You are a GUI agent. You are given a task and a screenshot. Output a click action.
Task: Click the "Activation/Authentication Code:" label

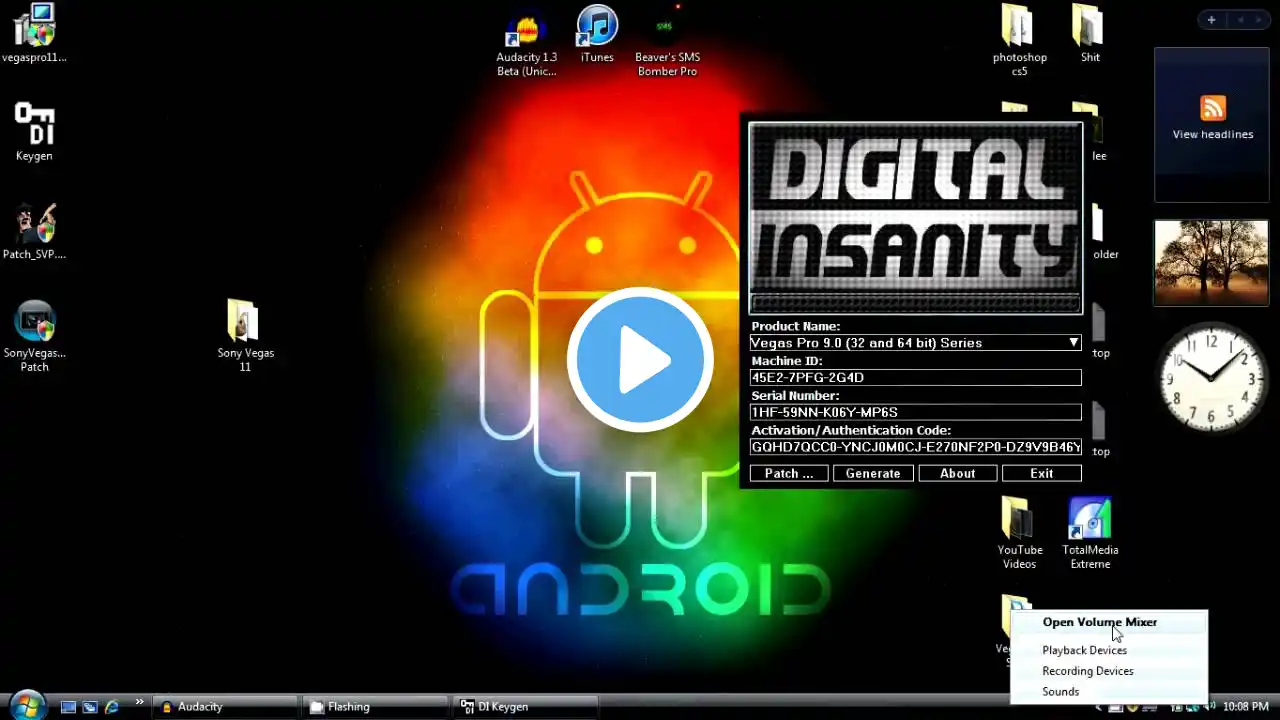click(x=851, y=431)
